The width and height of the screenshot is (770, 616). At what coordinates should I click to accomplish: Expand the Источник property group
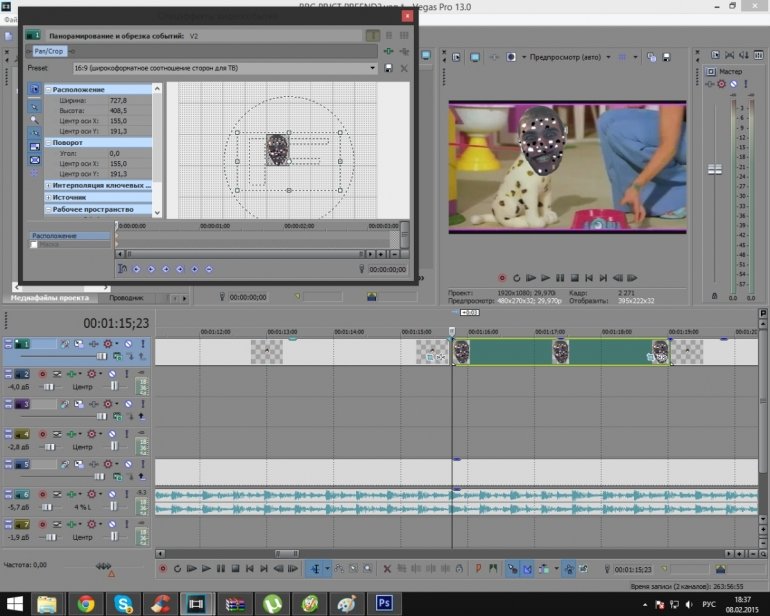(49, 197)
